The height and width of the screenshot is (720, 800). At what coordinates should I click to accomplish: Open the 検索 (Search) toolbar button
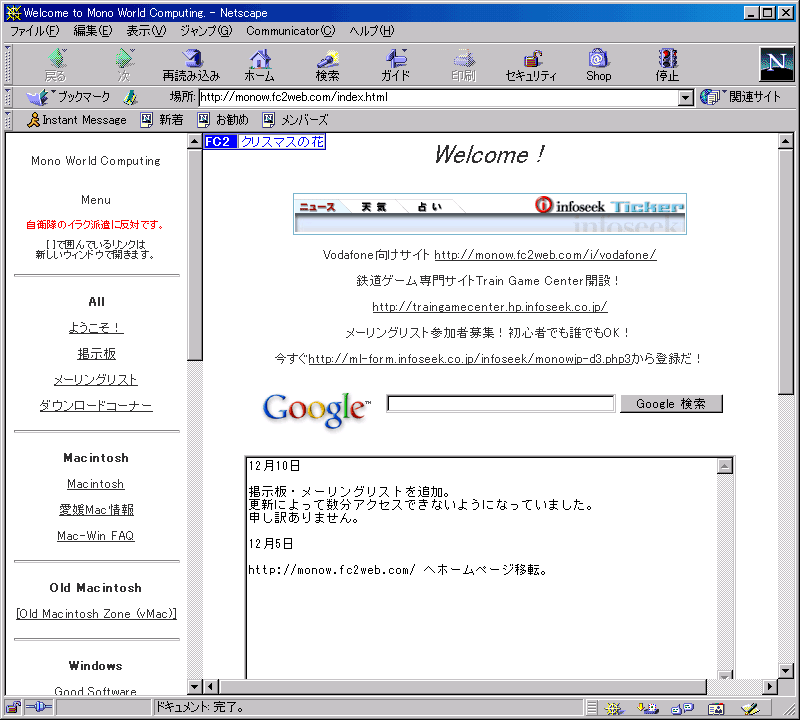[x=327, y=65]
